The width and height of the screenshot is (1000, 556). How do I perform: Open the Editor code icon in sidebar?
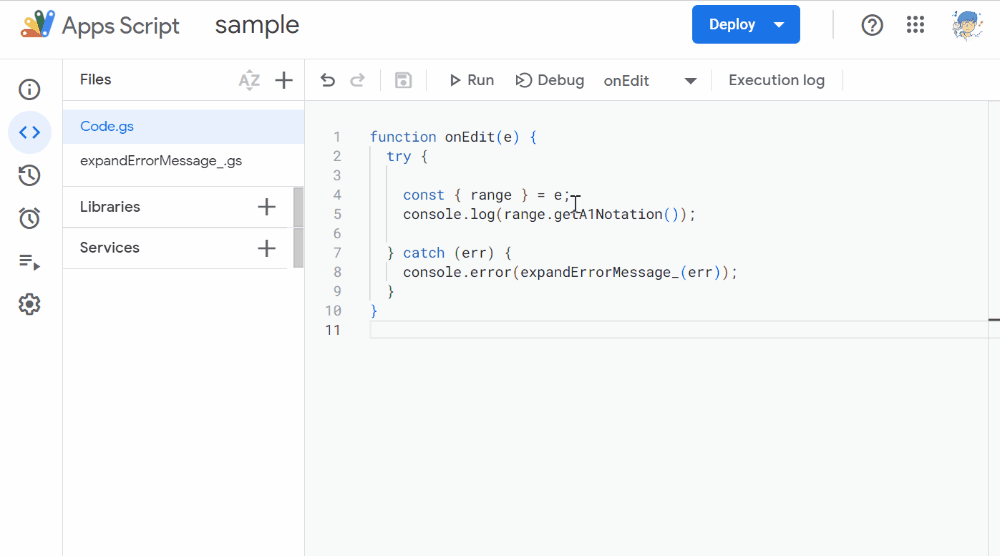30,132
